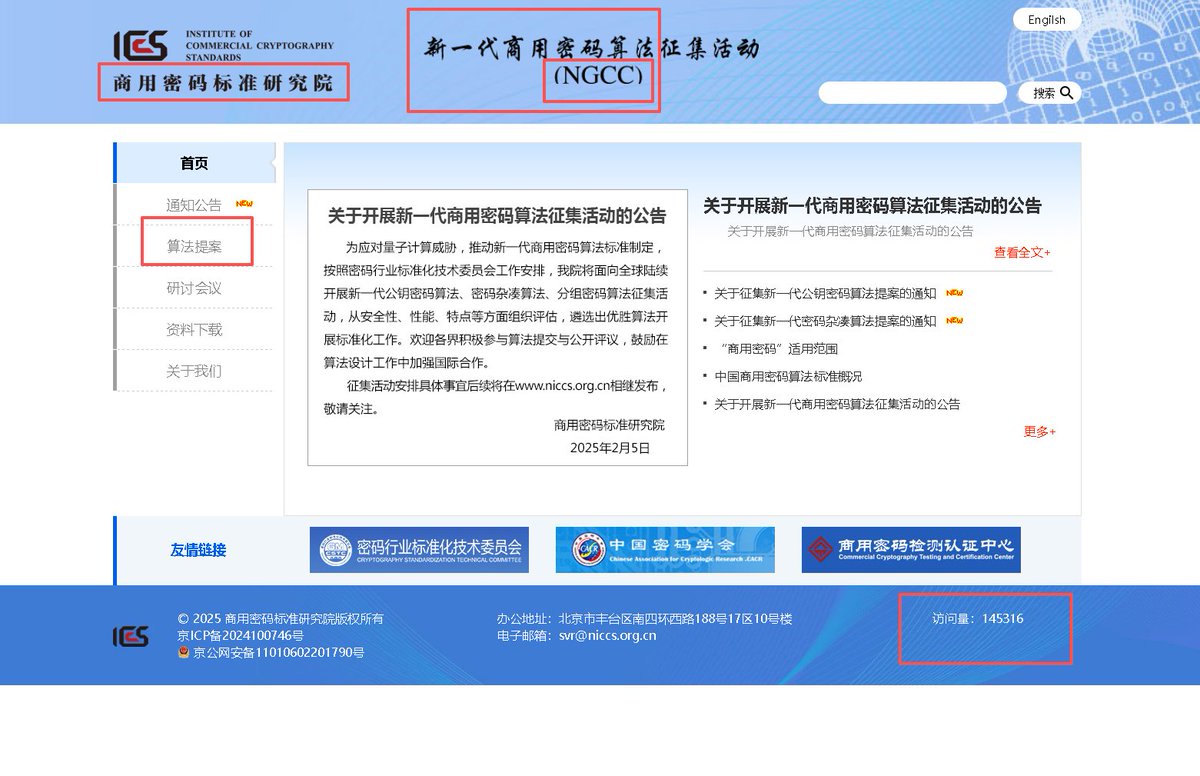Open the 资料下载 menu item
This screenshot has width=1200, height=776.
(194, 329)
